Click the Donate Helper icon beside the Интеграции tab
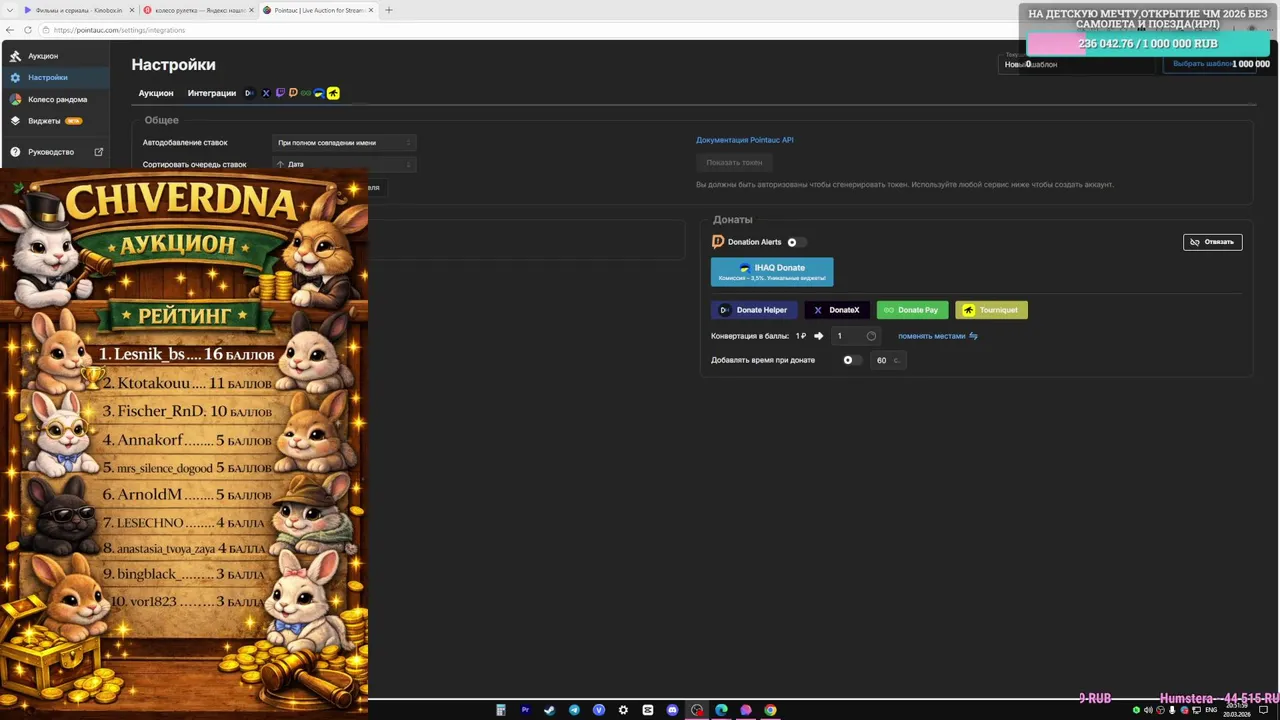 pos(250,93)
